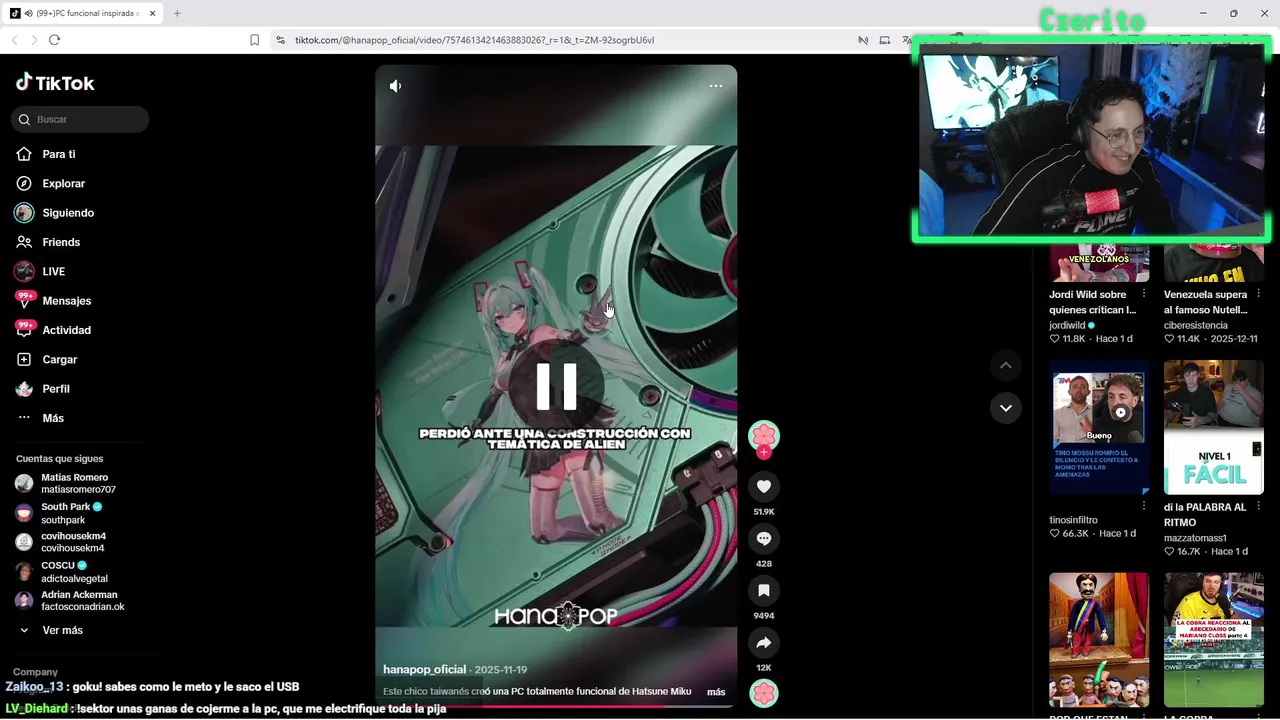1280x720 pixels.
Task: Open the Tino Mossu video thumbnail
Action: point(1099,427)
